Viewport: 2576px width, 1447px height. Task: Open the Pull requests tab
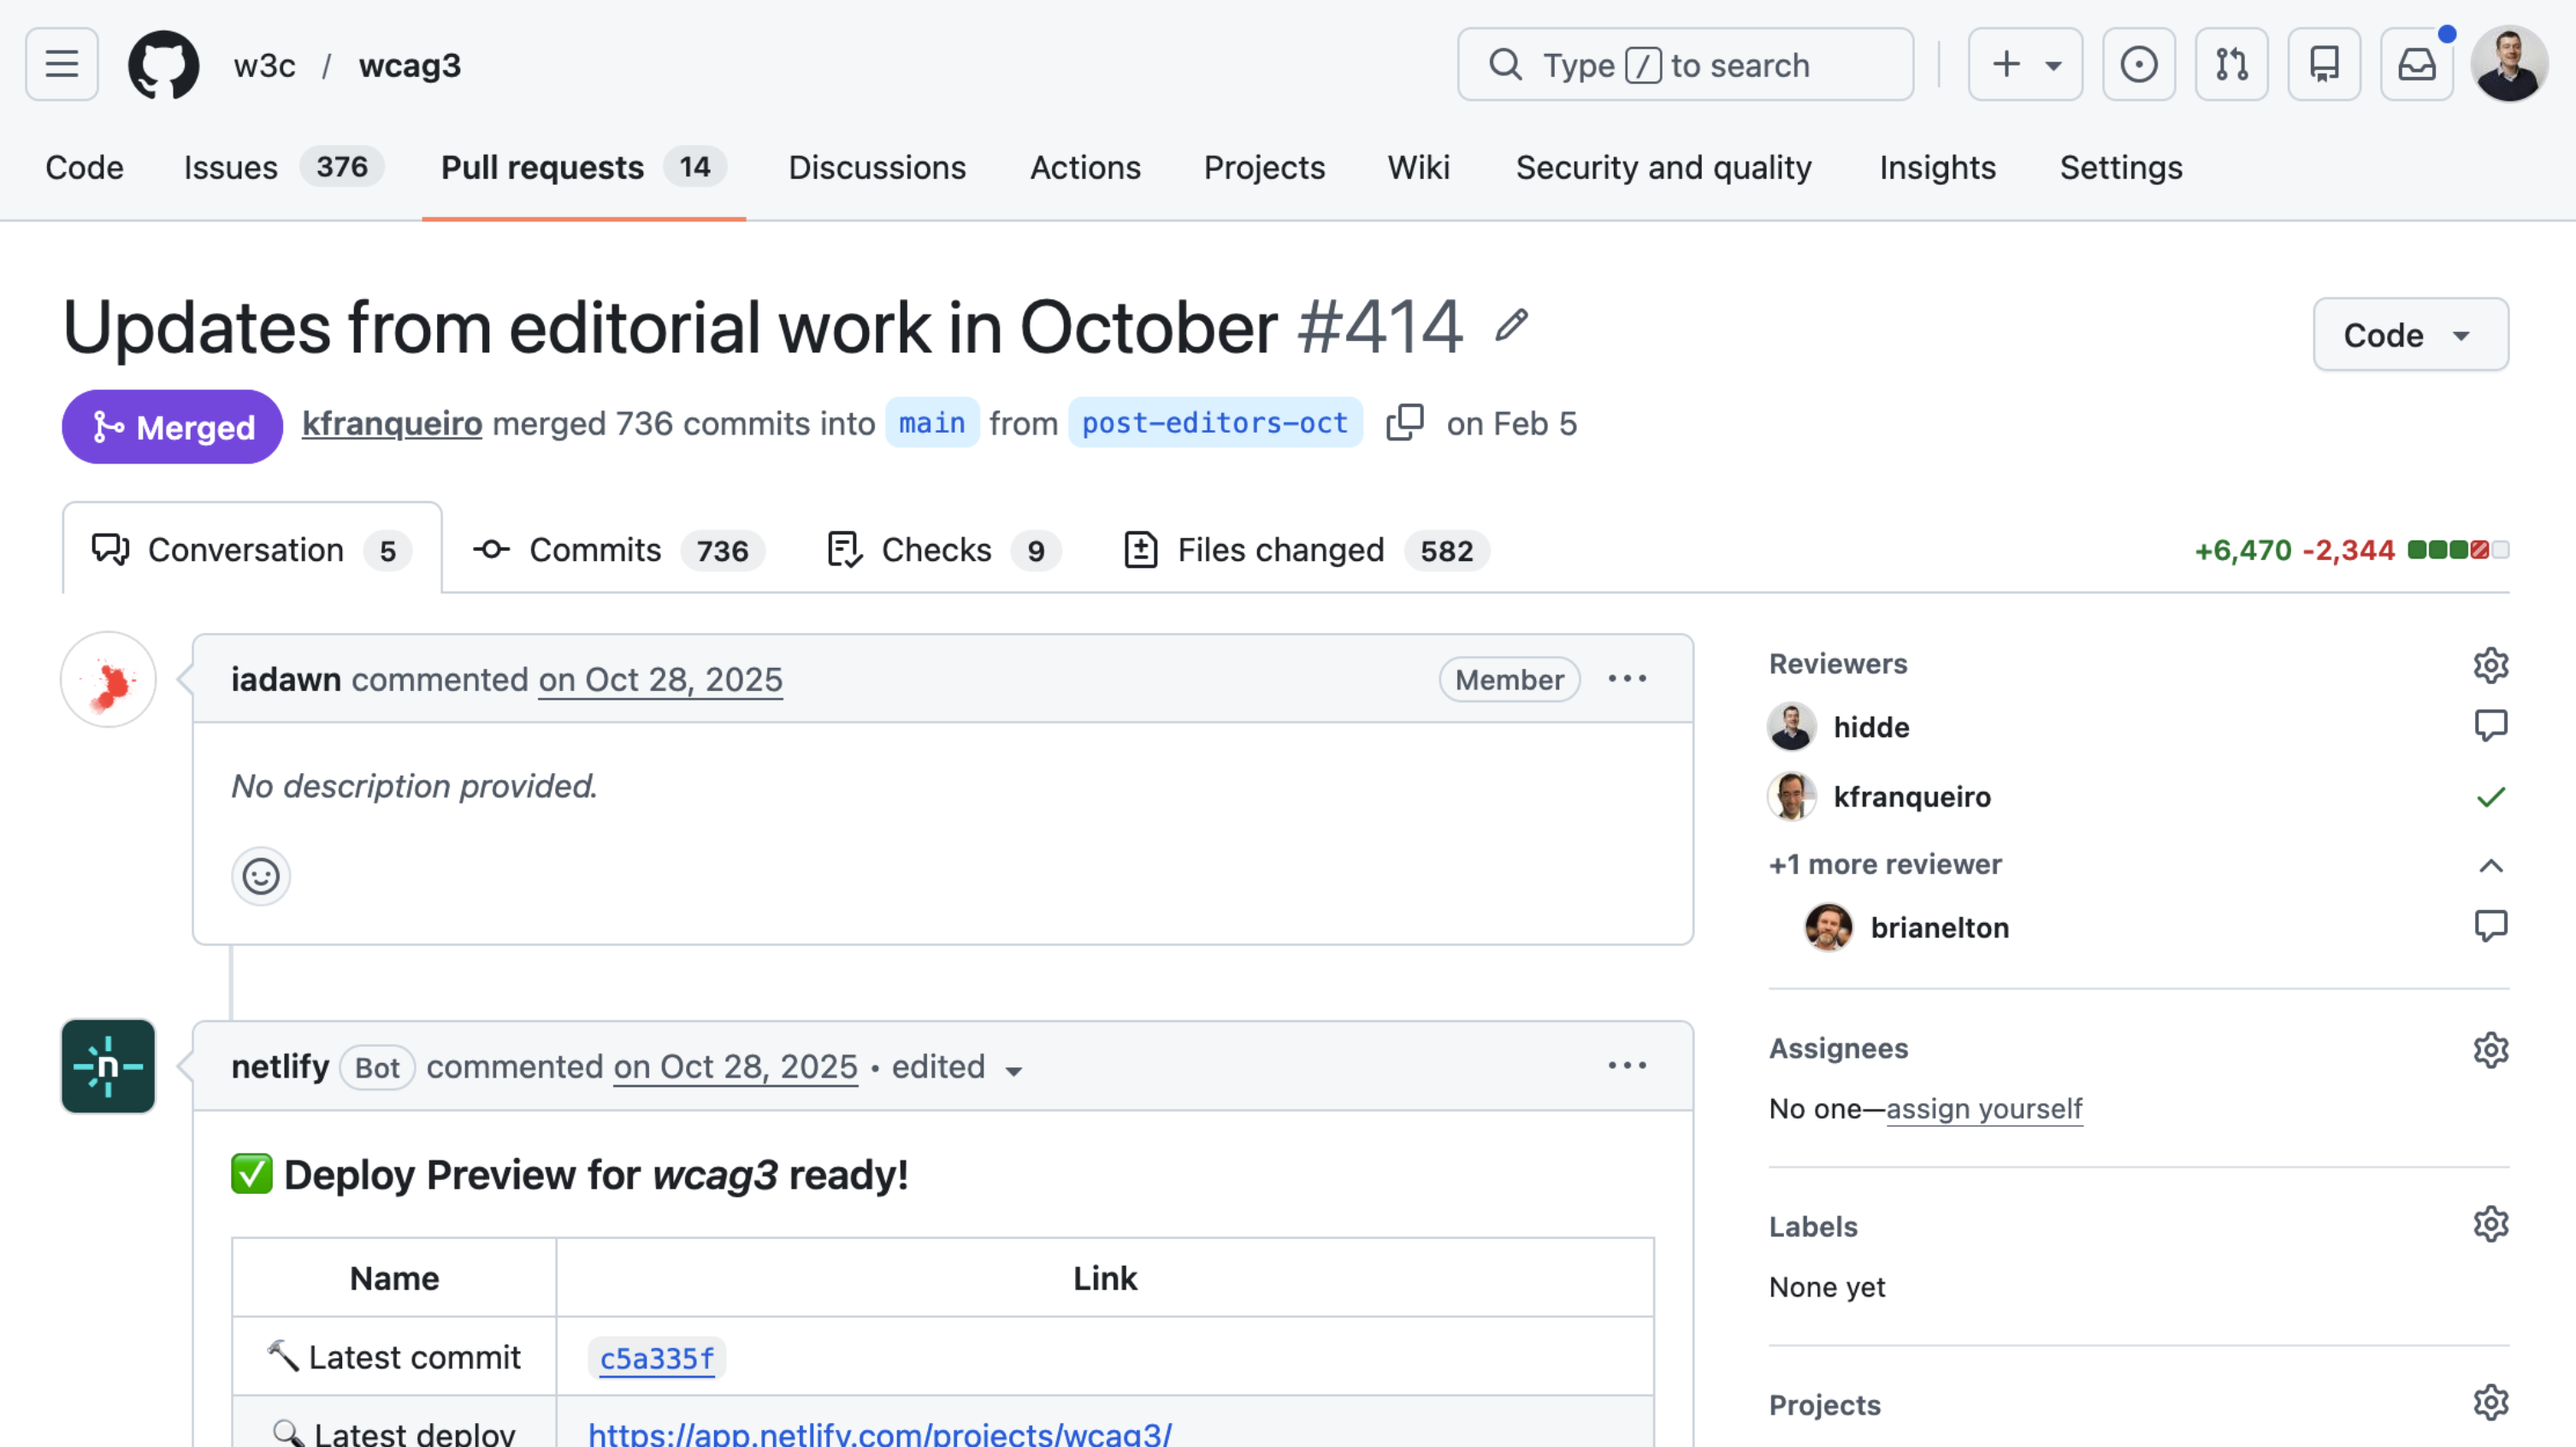(584, 167)
